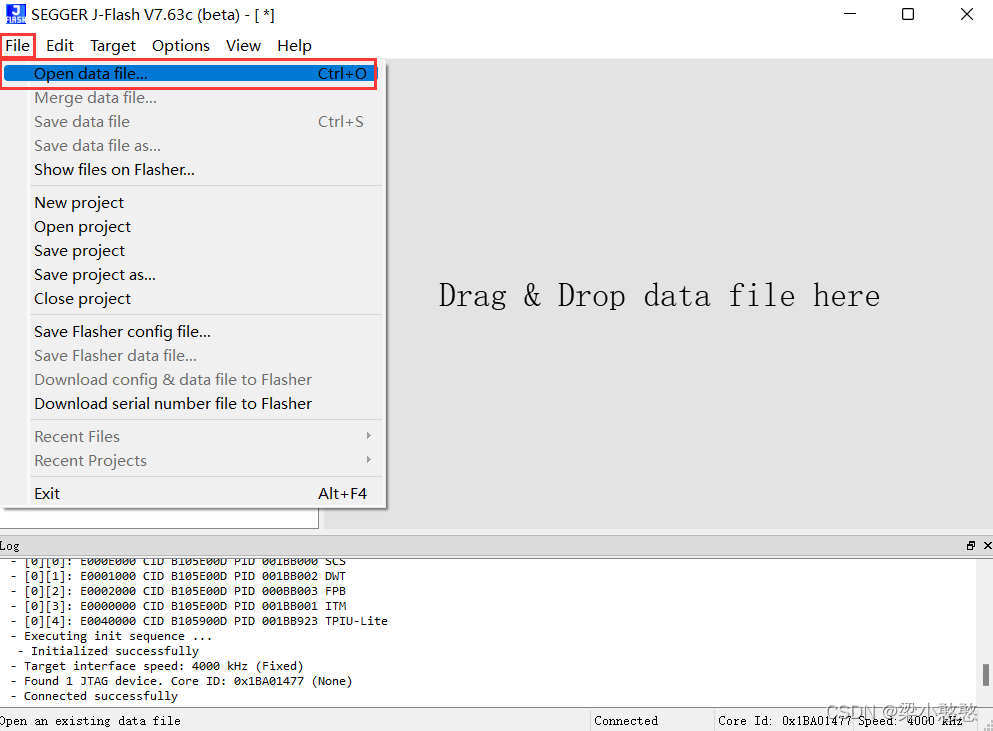
Task: Choose Show files on Flasher...
Action: pyautogui.click(x=193, y=170)
